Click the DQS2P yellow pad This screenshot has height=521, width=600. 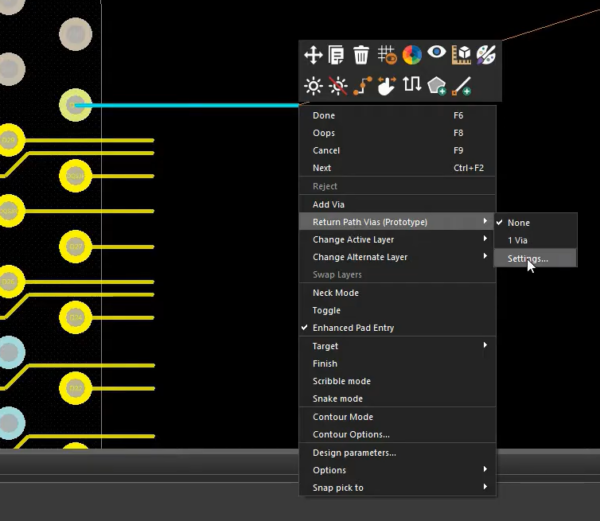[75, 176]
